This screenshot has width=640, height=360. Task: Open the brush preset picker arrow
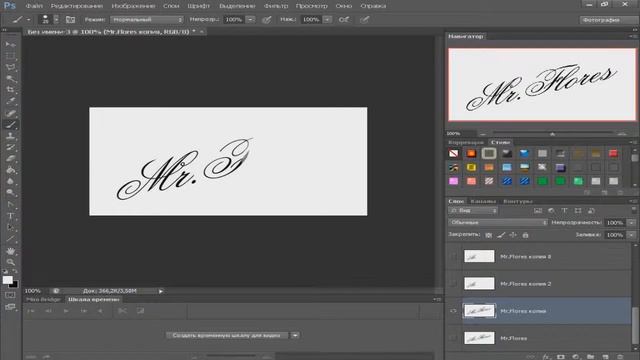(56, 19)
